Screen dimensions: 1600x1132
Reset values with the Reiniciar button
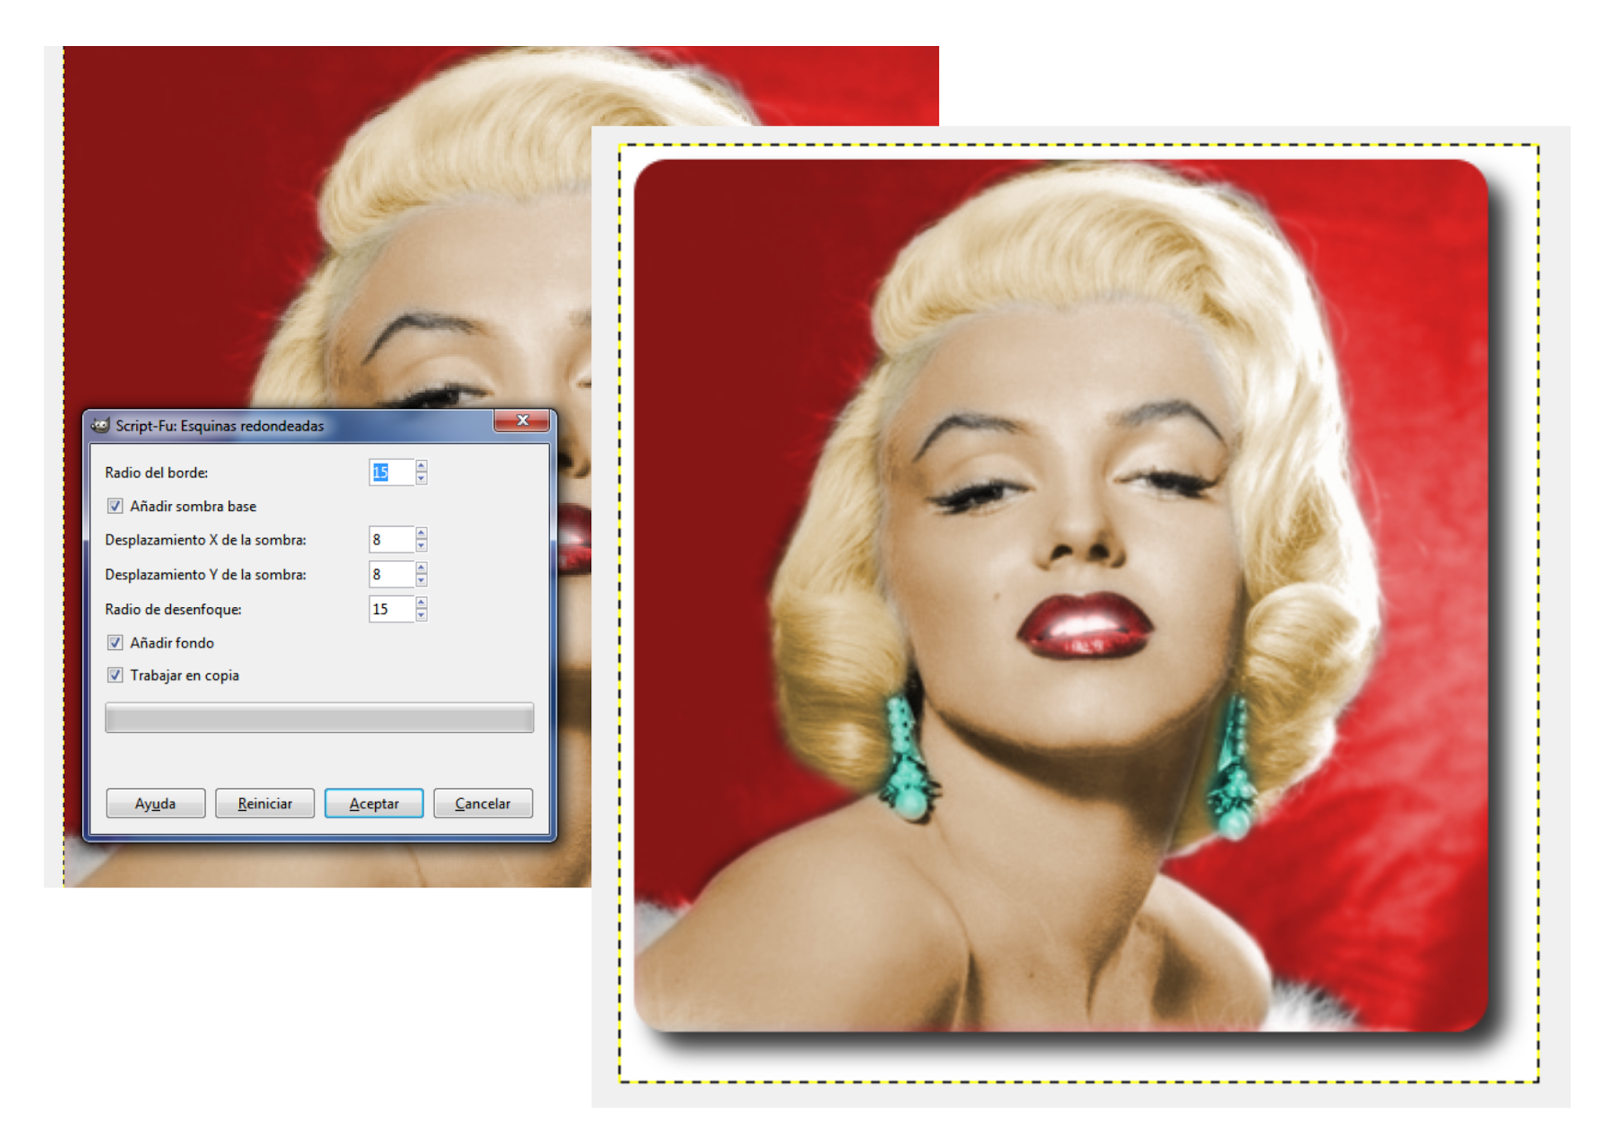tap(265, 803)
